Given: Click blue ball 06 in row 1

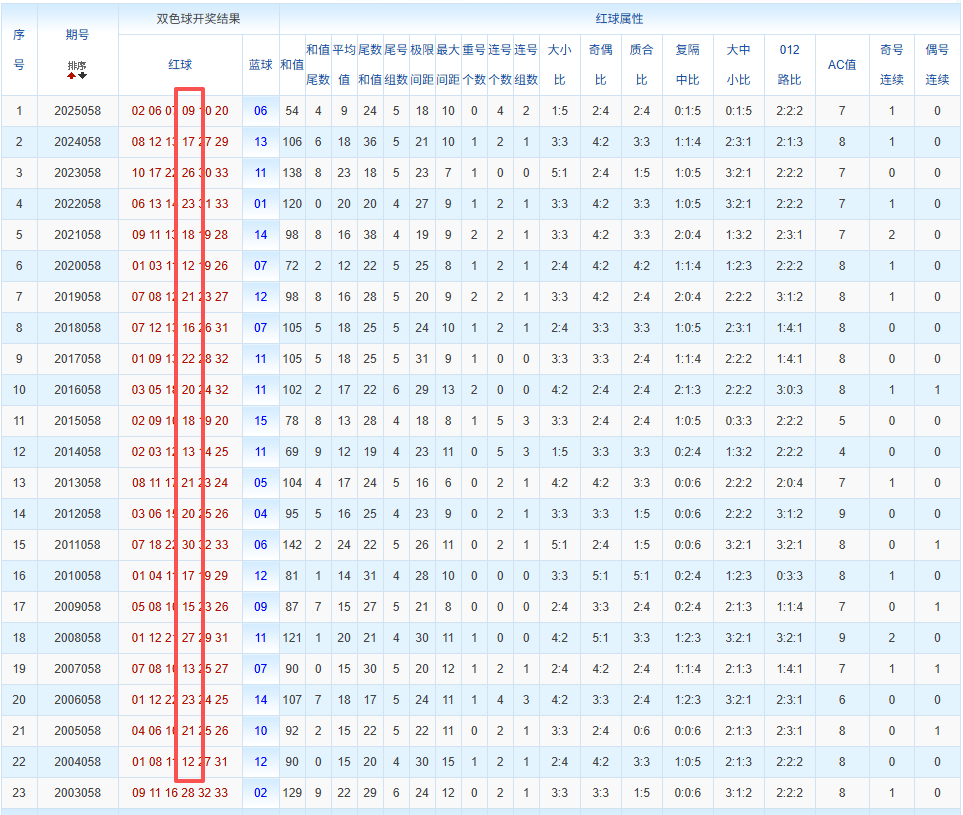Looking at the screenshot, I should [260, 111].
